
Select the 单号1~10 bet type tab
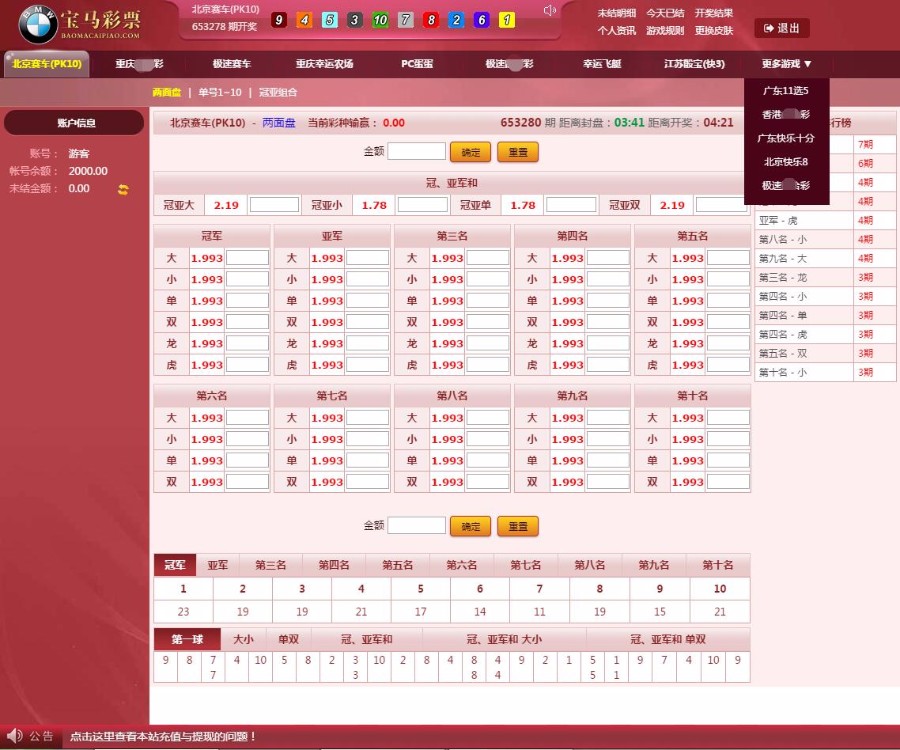coord(219,92)
